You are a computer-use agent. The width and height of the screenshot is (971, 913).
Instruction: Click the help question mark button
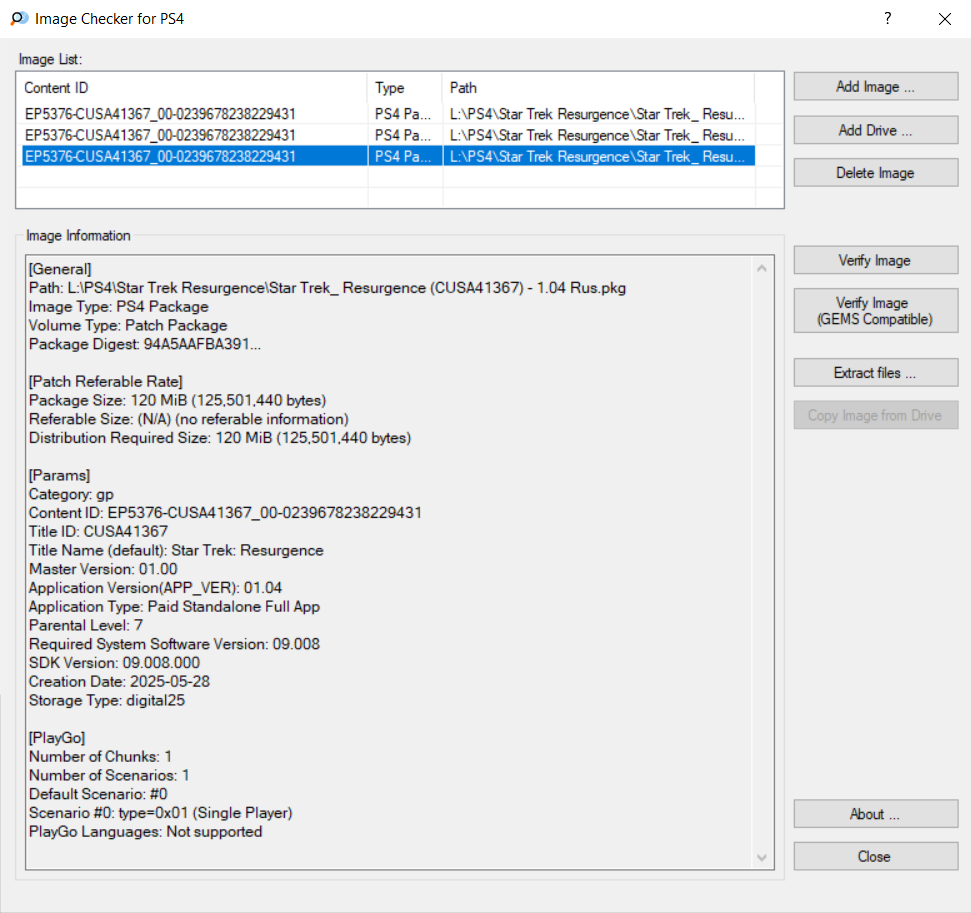[x=887, y=19]
